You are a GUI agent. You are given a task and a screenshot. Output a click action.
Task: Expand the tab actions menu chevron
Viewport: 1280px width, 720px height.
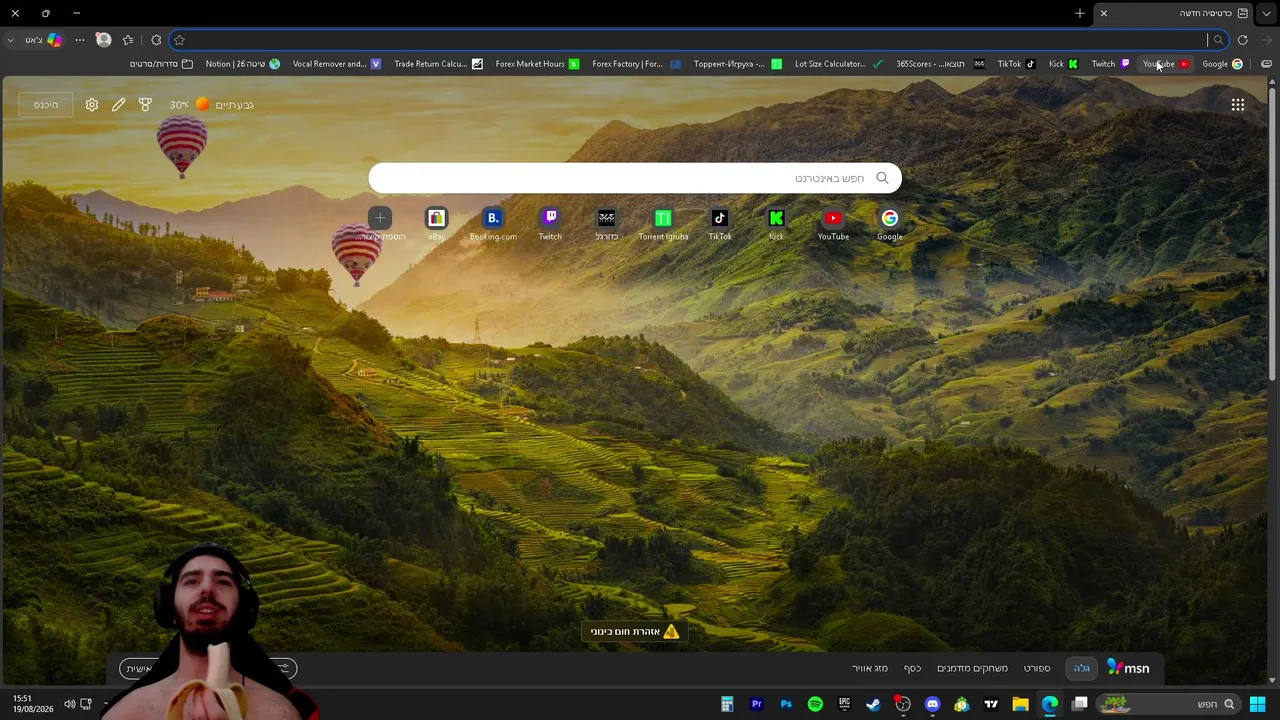[1266, 13]
